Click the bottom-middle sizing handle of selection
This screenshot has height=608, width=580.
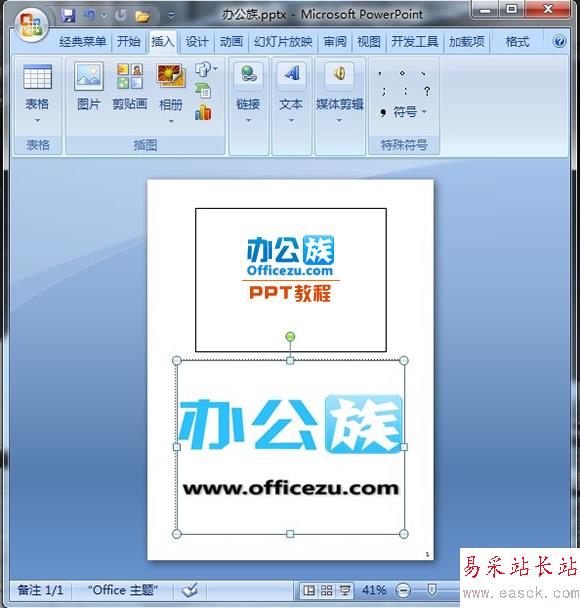(290, 534)
